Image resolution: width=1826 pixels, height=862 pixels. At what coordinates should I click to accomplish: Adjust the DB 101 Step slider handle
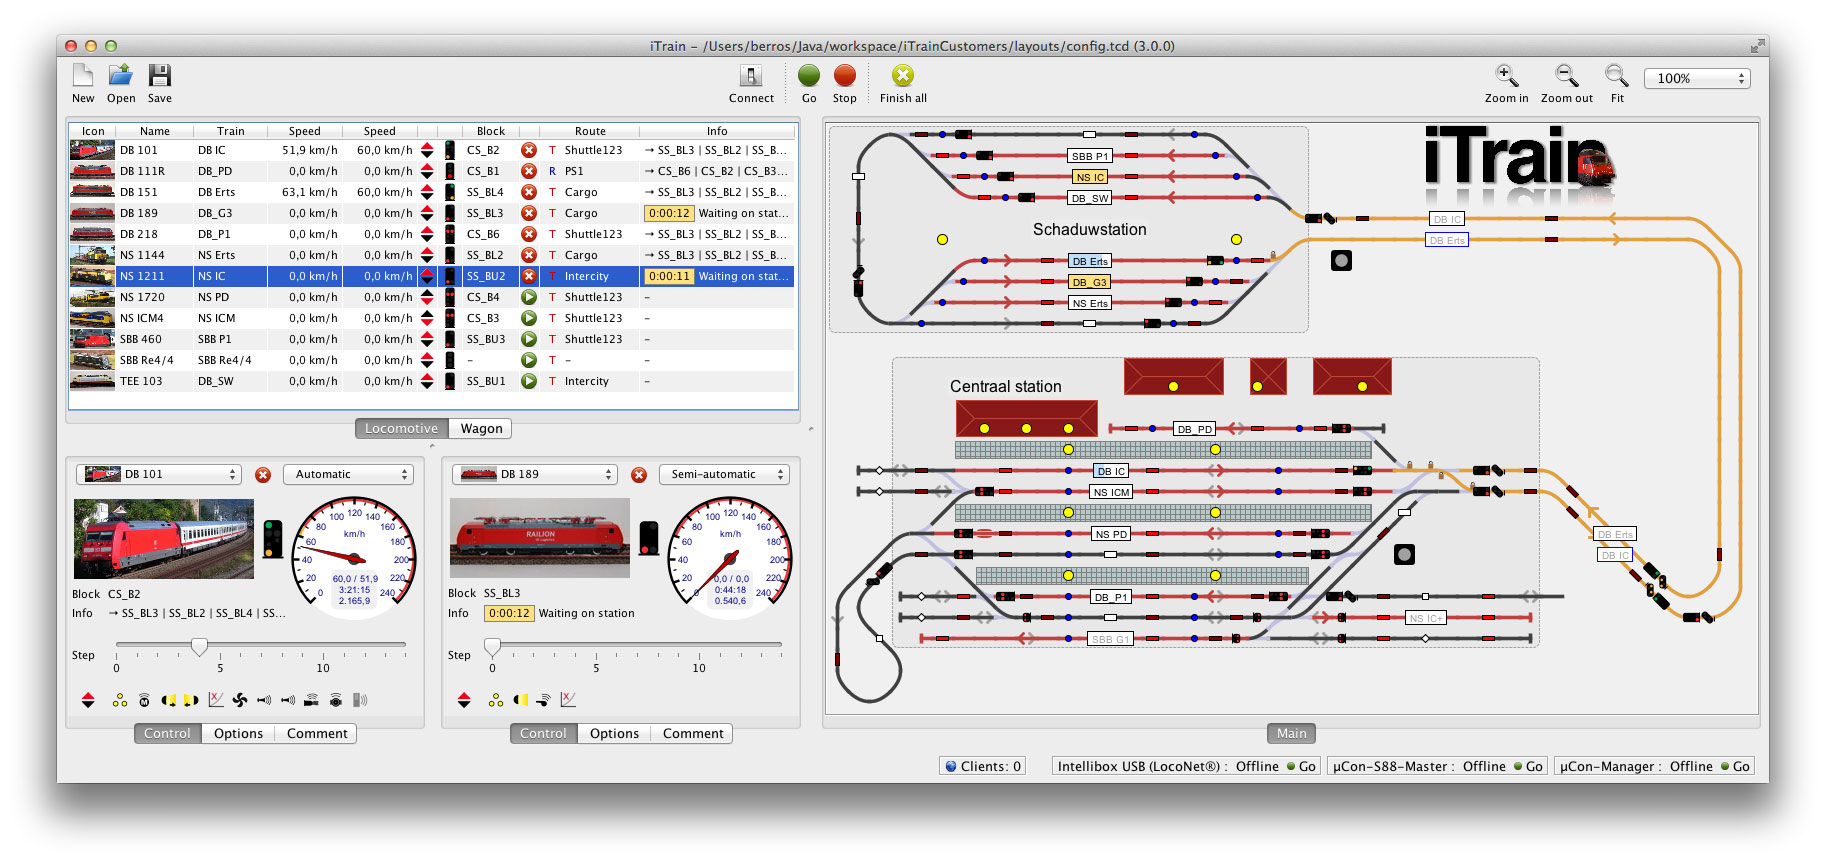point(199,647)
